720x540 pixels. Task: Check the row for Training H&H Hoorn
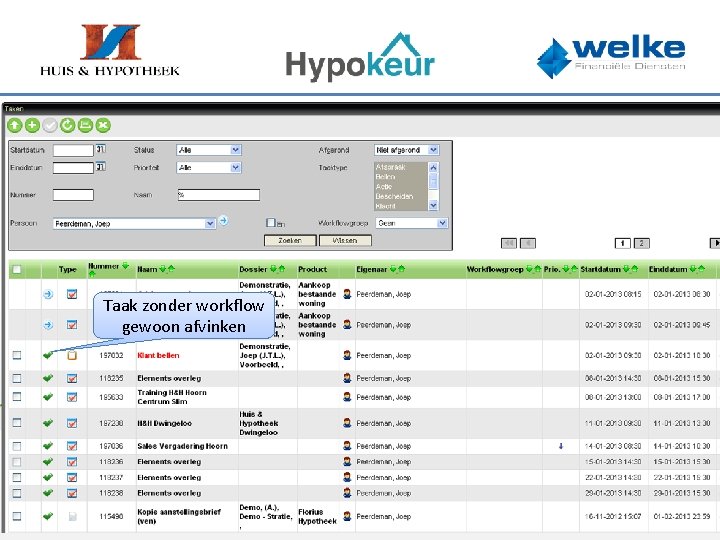(17, 396)
